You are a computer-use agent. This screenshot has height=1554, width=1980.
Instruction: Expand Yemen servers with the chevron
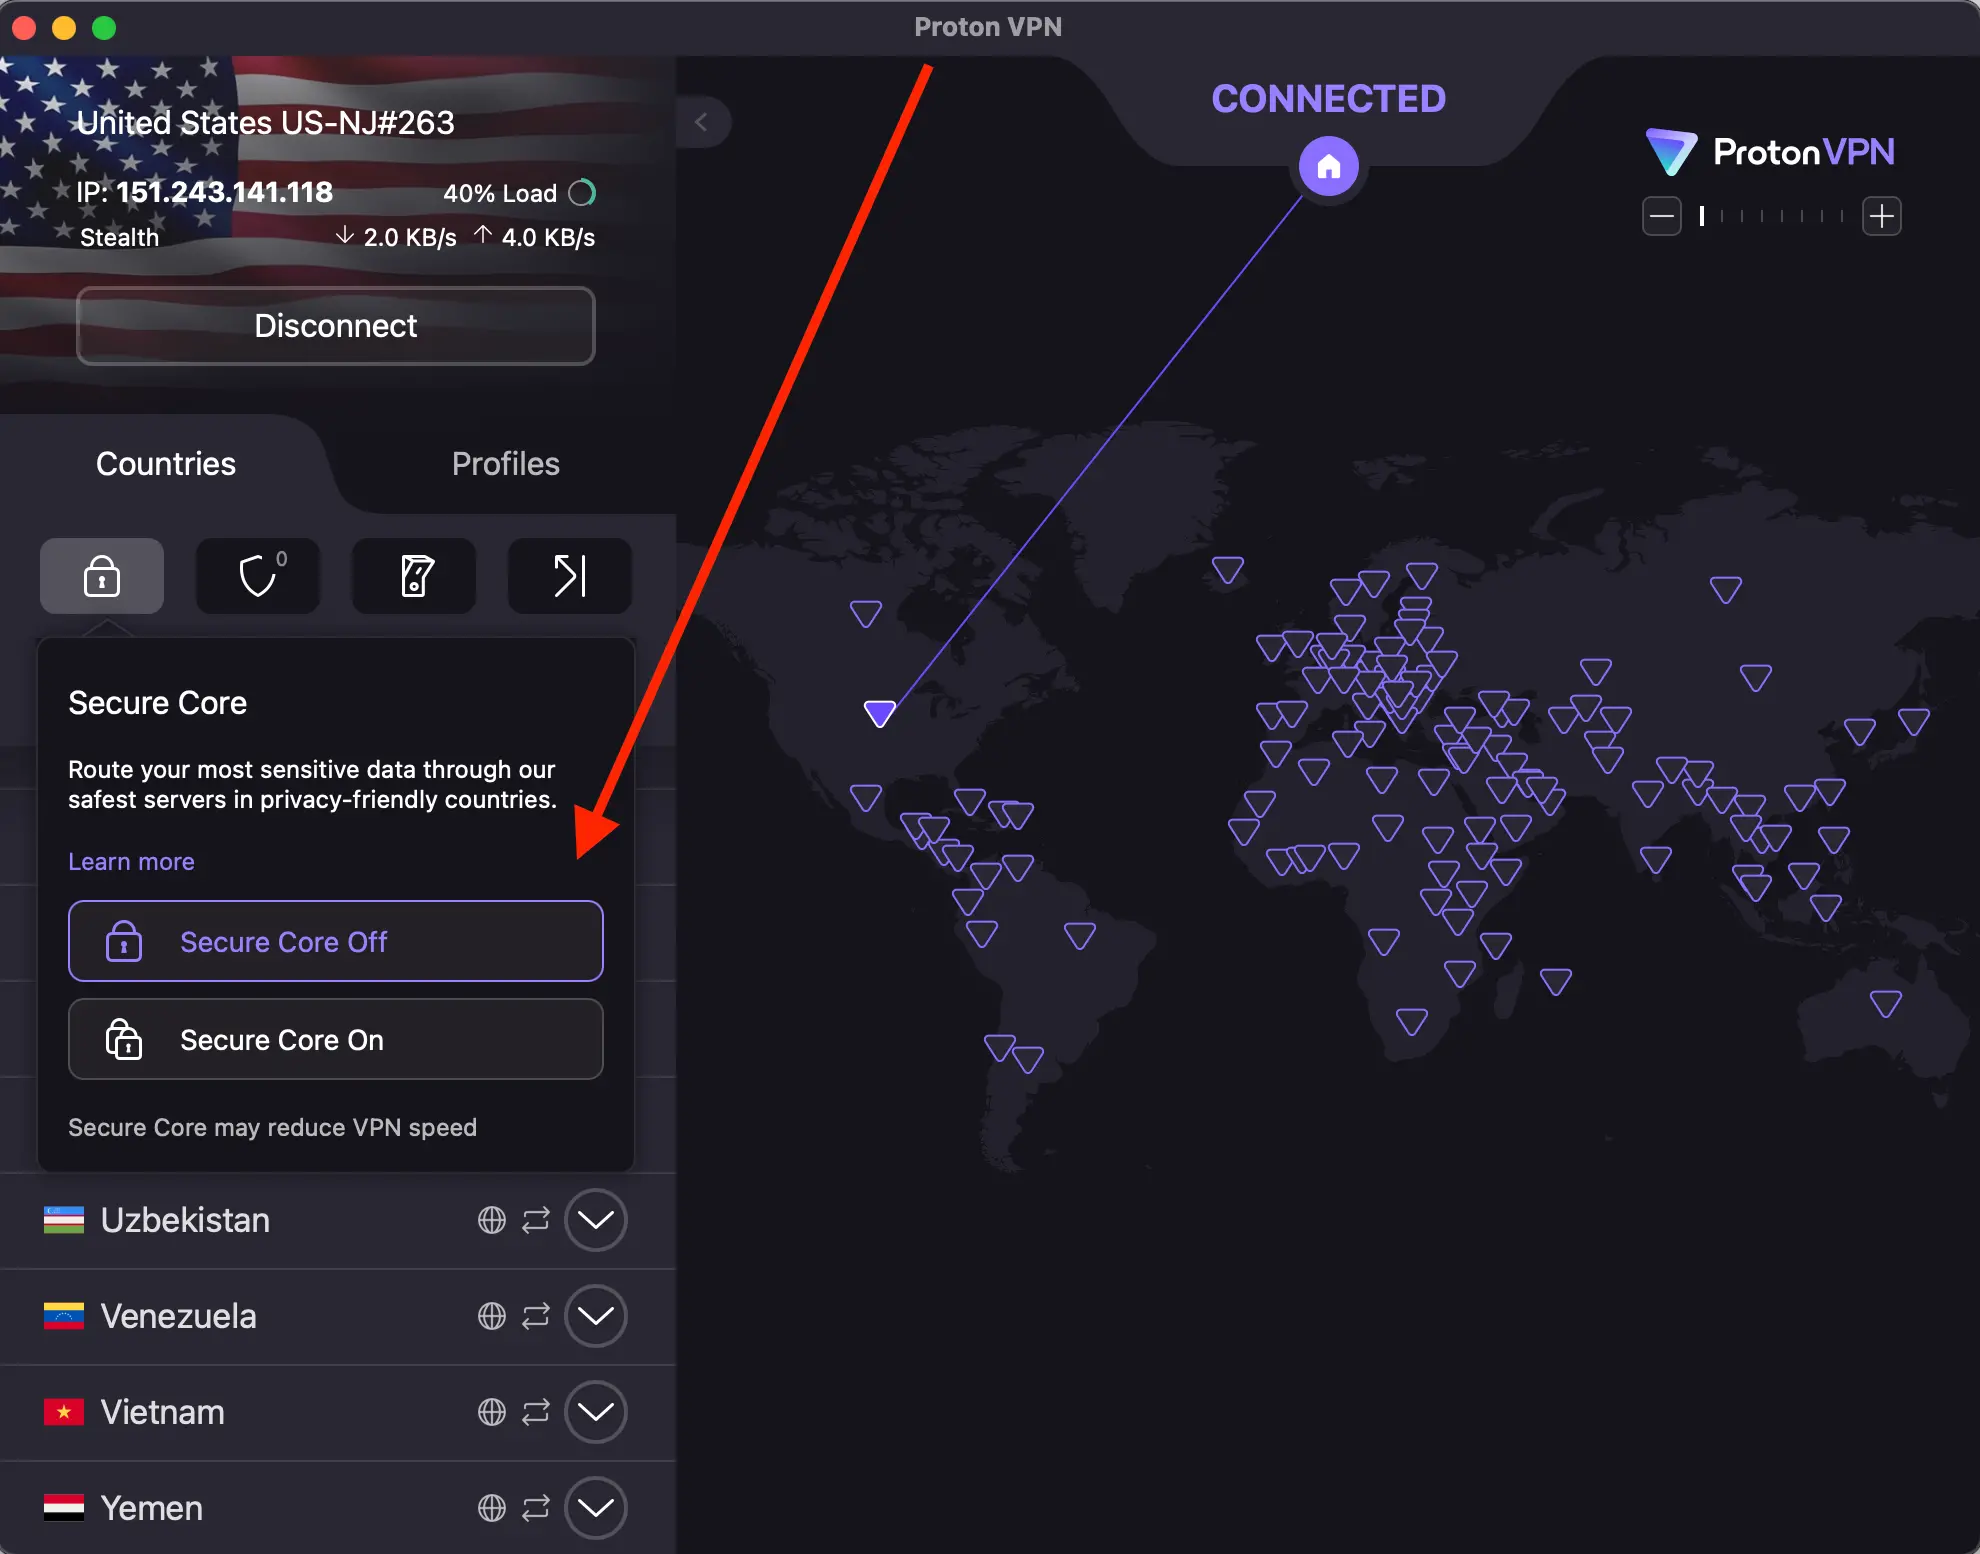[596, 1508]
